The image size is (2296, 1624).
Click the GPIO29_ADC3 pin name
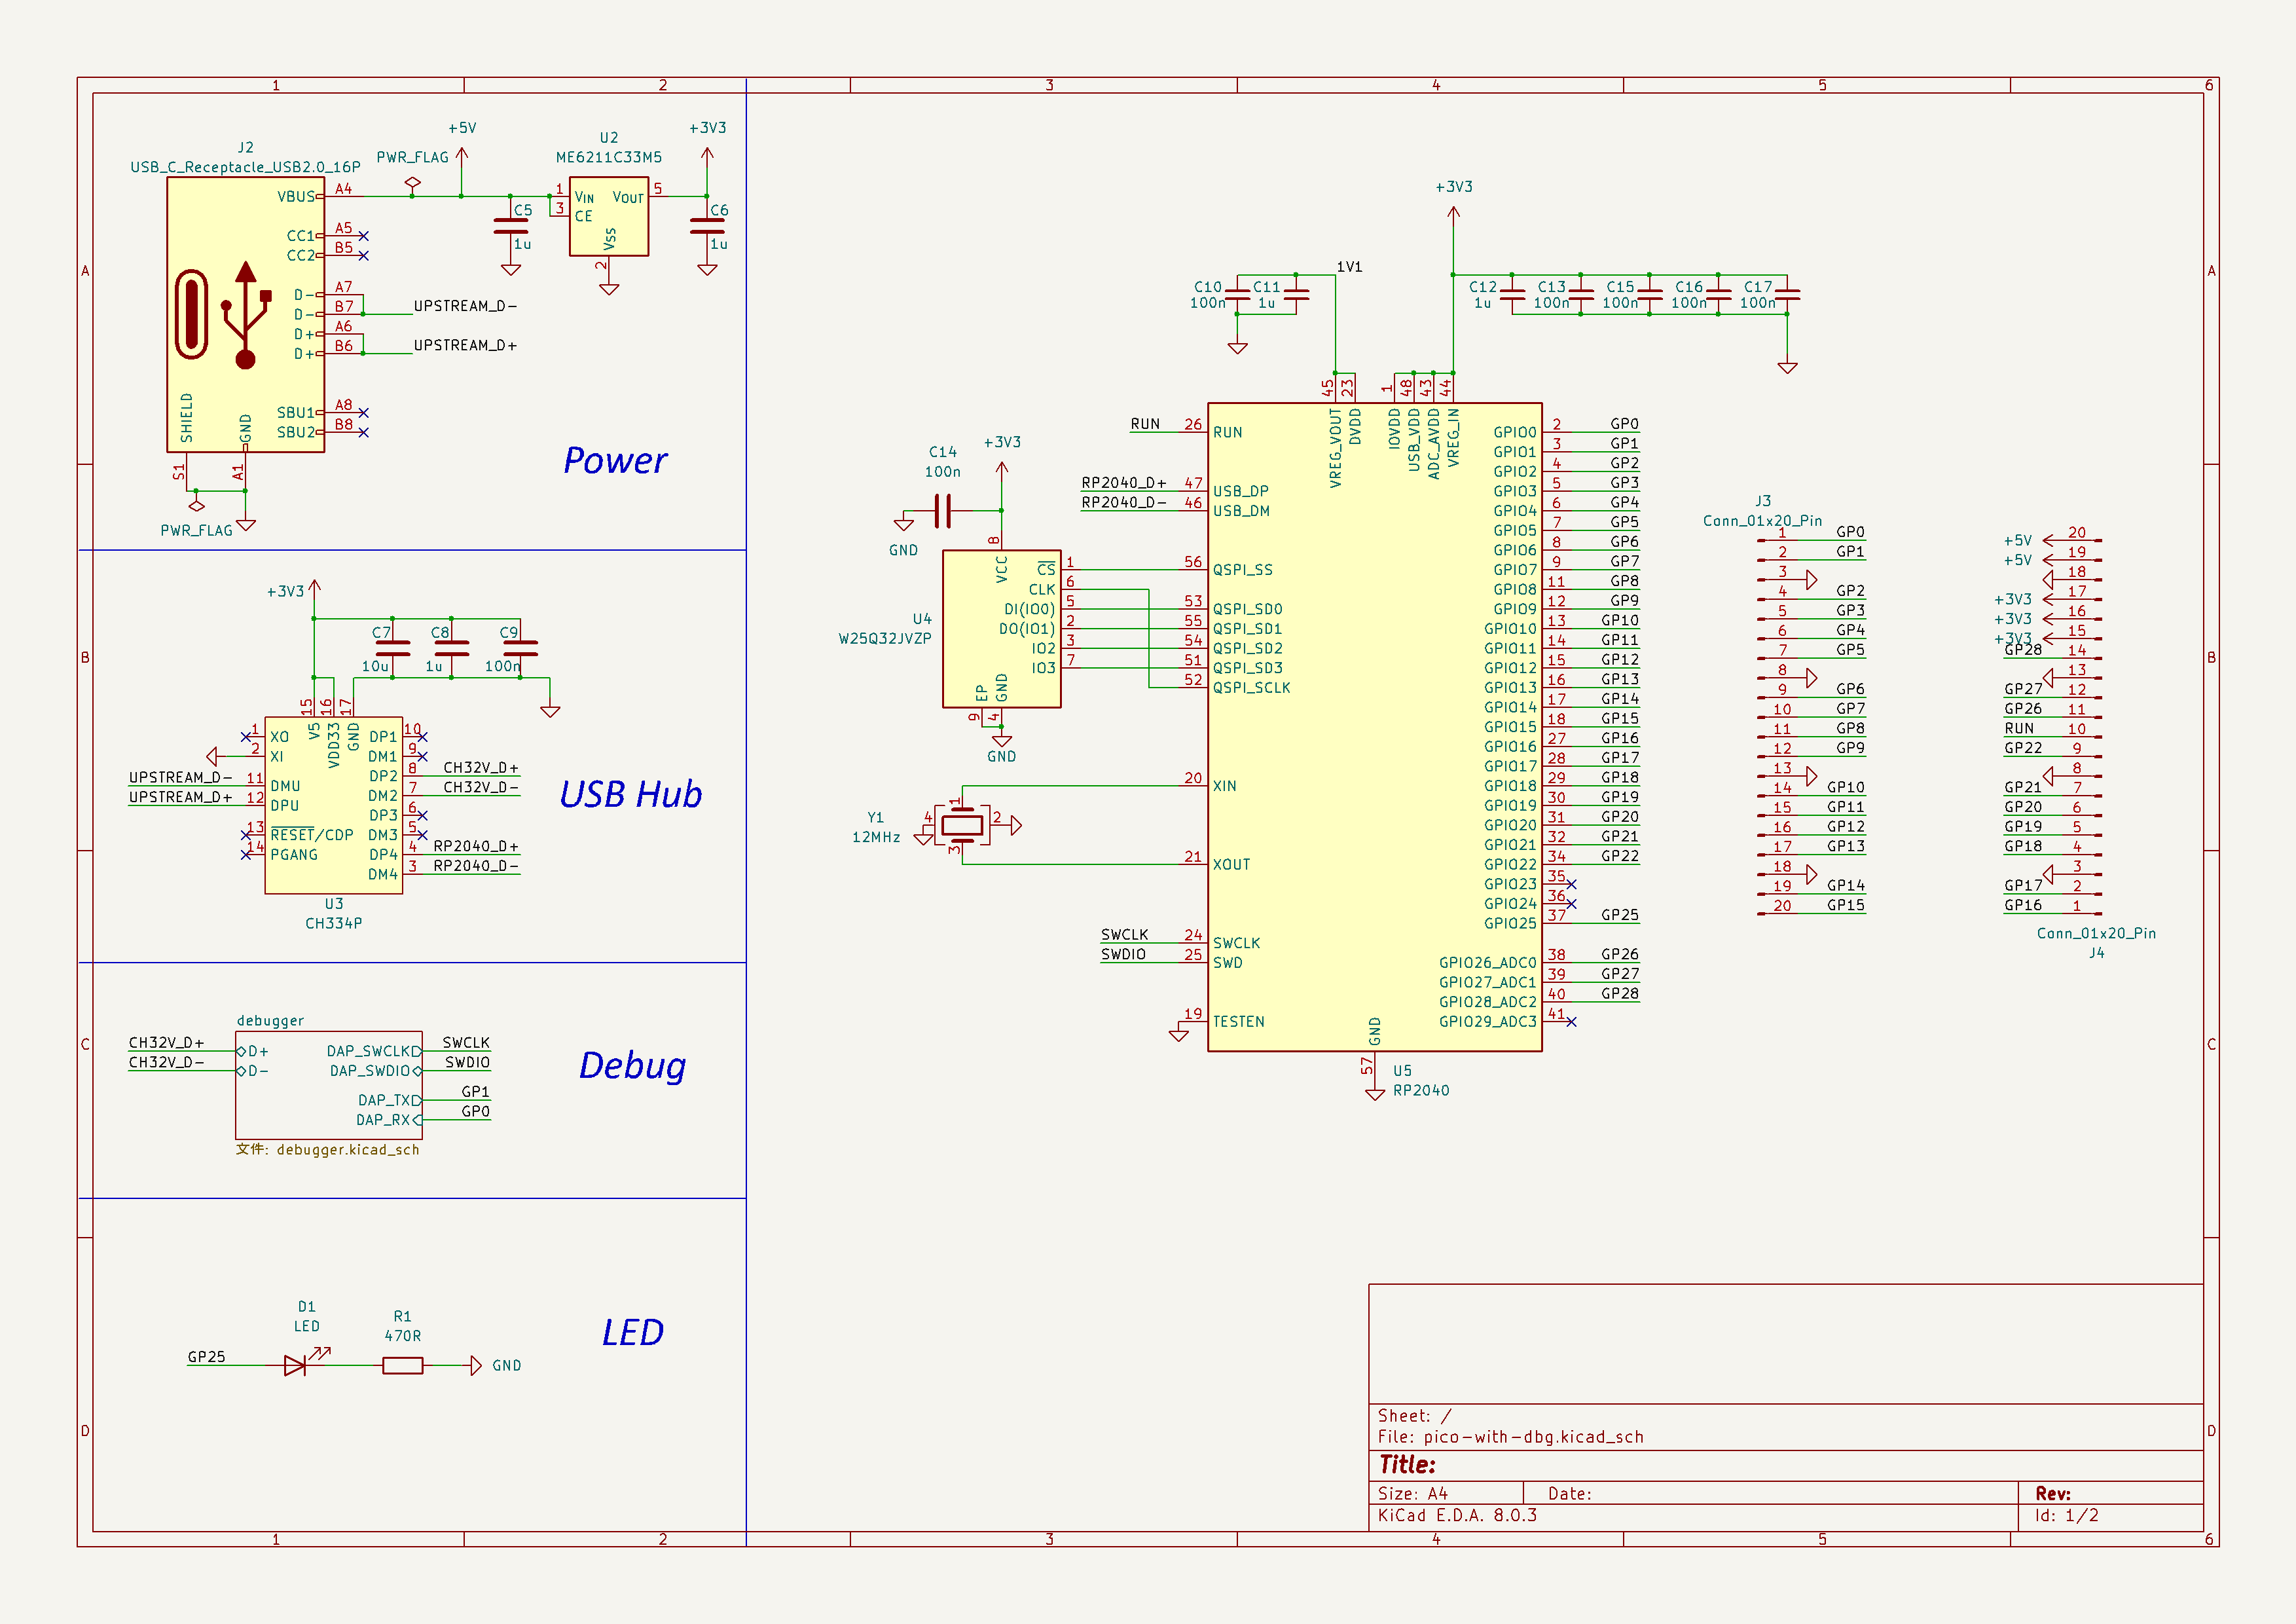click(1487, 1022)
